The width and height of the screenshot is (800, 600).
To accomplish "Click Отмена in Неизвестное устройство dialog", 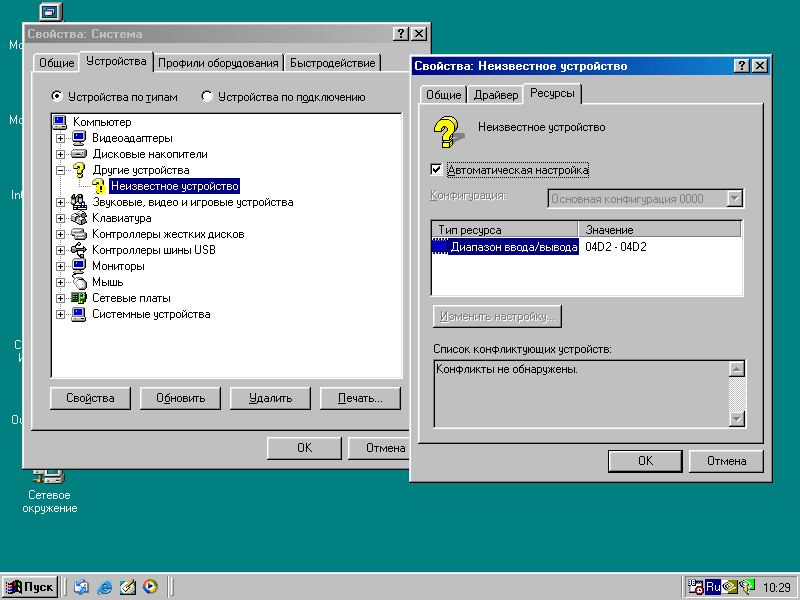I will tap(726, 461).
